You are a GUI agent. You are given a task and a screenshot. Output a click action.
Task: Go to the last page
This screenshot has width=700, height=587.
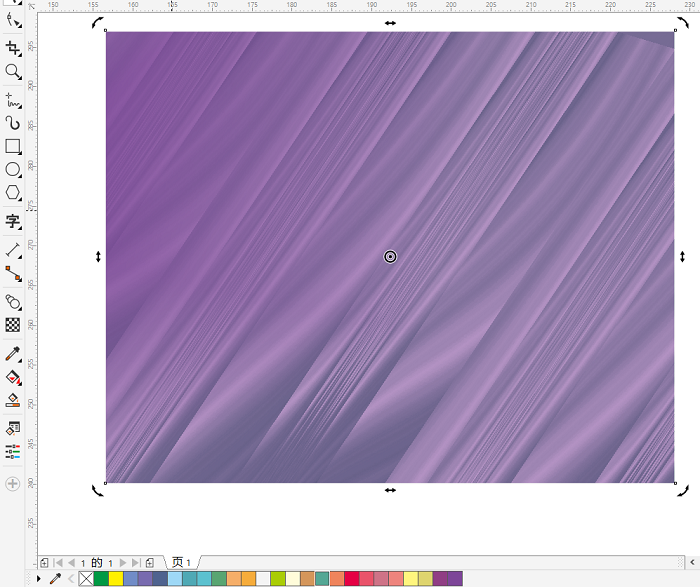(x=136, y=563)
